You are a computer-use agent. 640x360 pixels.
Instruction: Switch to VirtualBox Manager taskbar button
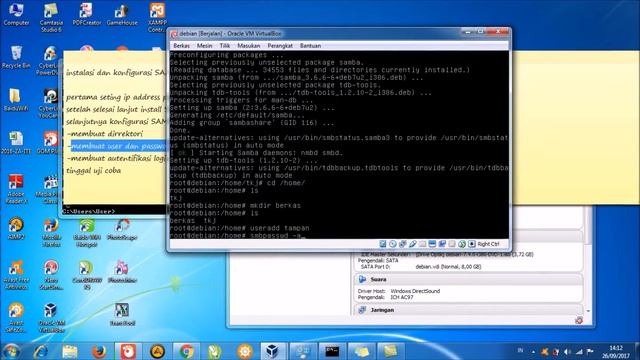[x=272, y=351]
